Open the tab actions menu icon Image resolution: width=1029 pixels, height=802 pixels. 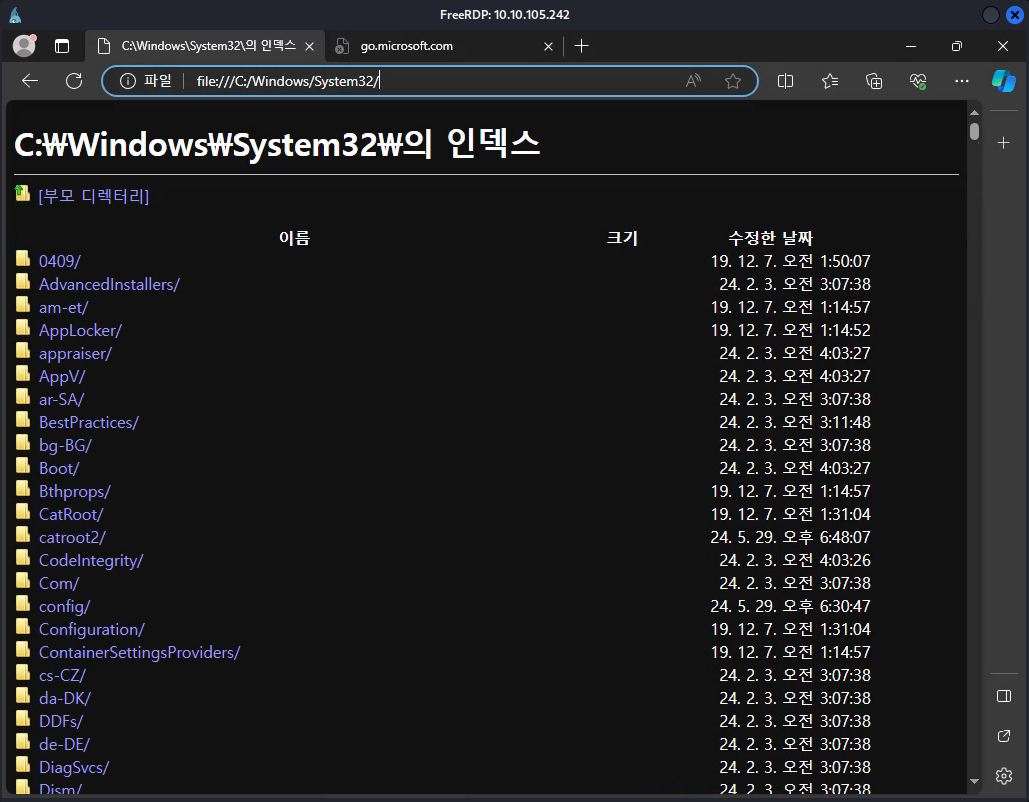tap(62, 46)
